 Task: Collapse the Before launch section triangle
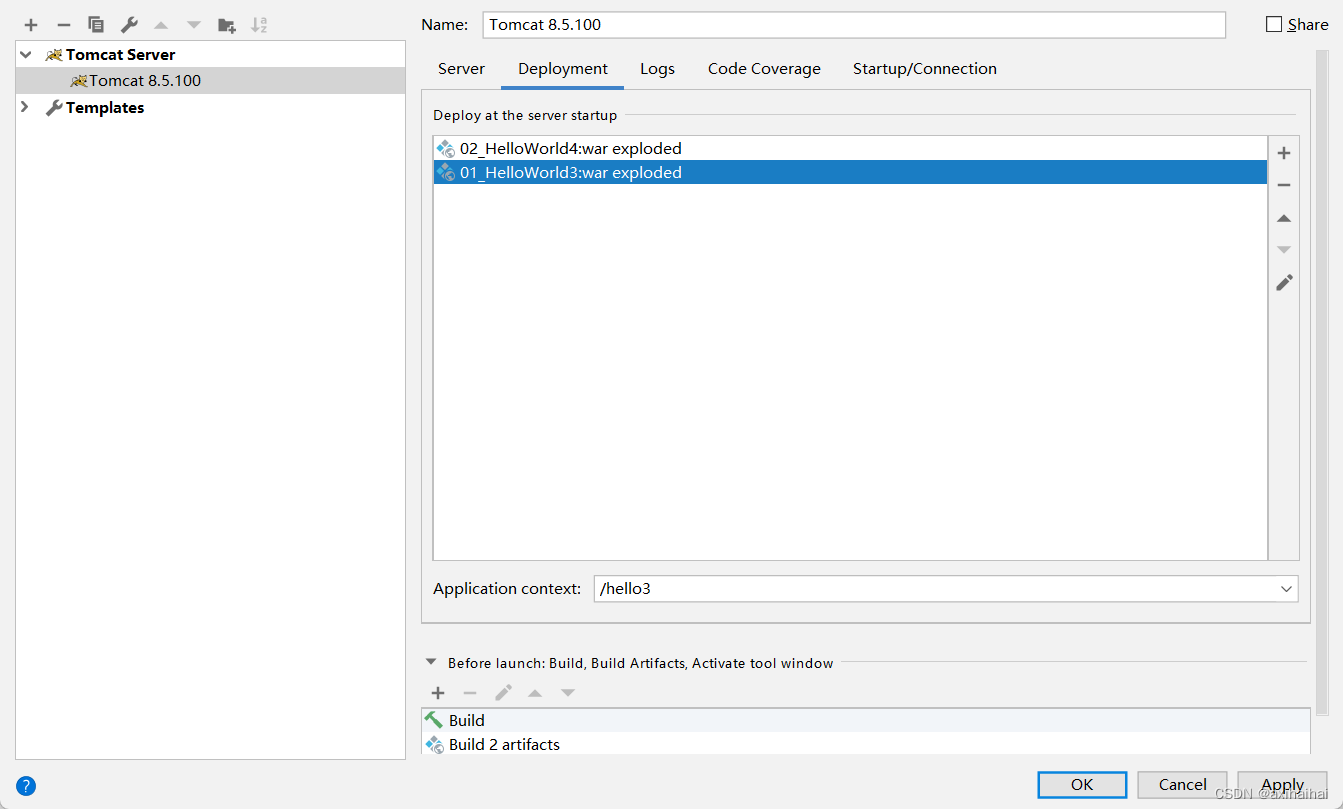pyautogui.click(x=431, y=662)
